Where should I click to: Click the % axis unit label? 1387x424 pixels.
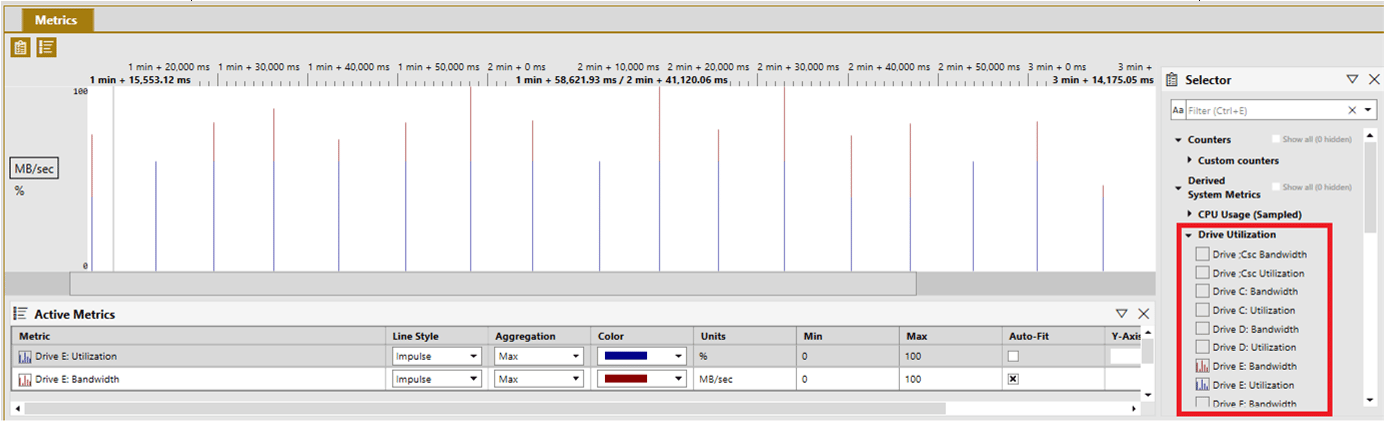[19, 191]
